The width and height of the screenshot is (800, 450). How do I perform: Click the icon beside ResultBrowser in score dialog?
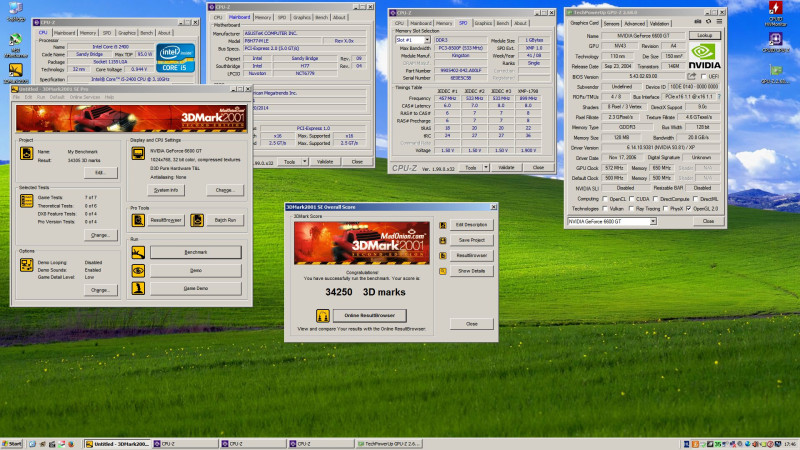click(x=442, y=256)
